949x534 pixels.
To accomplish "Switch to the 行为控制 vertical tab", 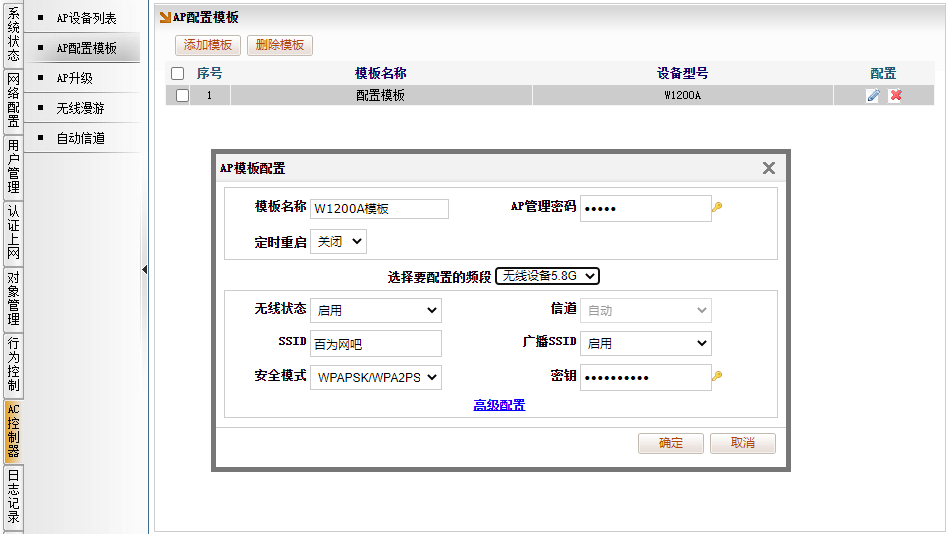I will coord(13,365).
